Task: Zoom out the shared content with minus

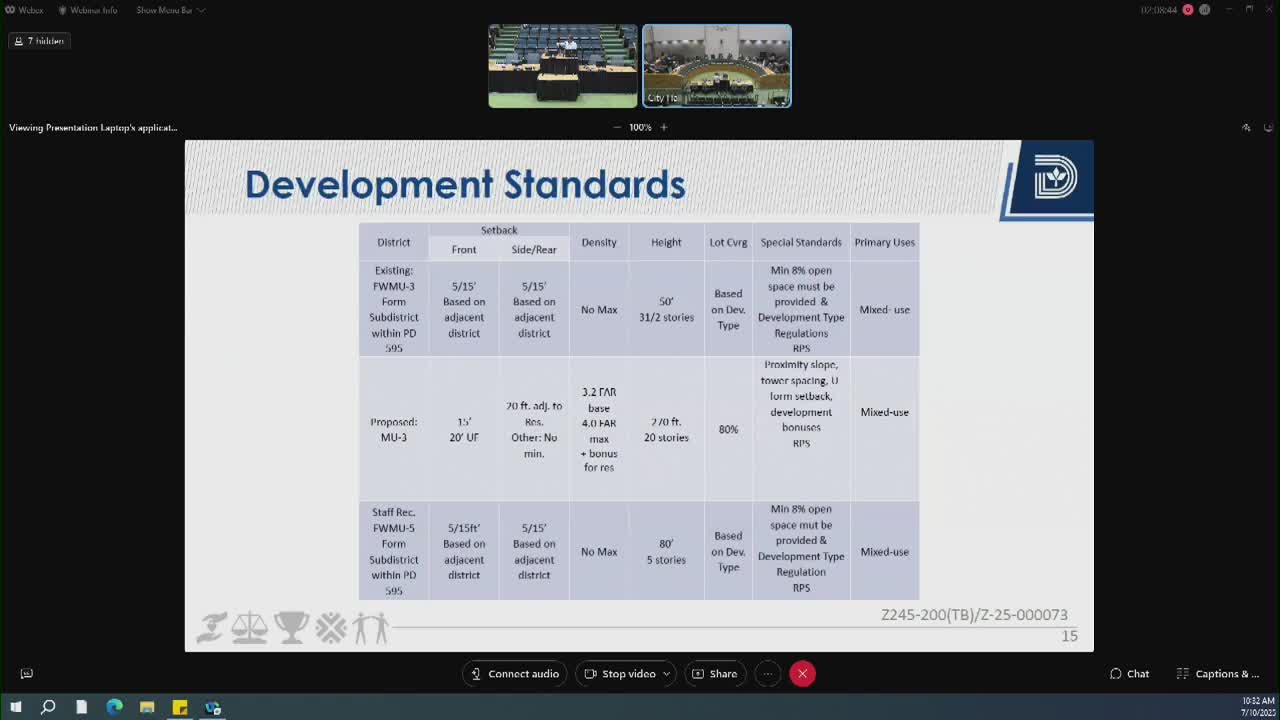Action: (617, 127)
